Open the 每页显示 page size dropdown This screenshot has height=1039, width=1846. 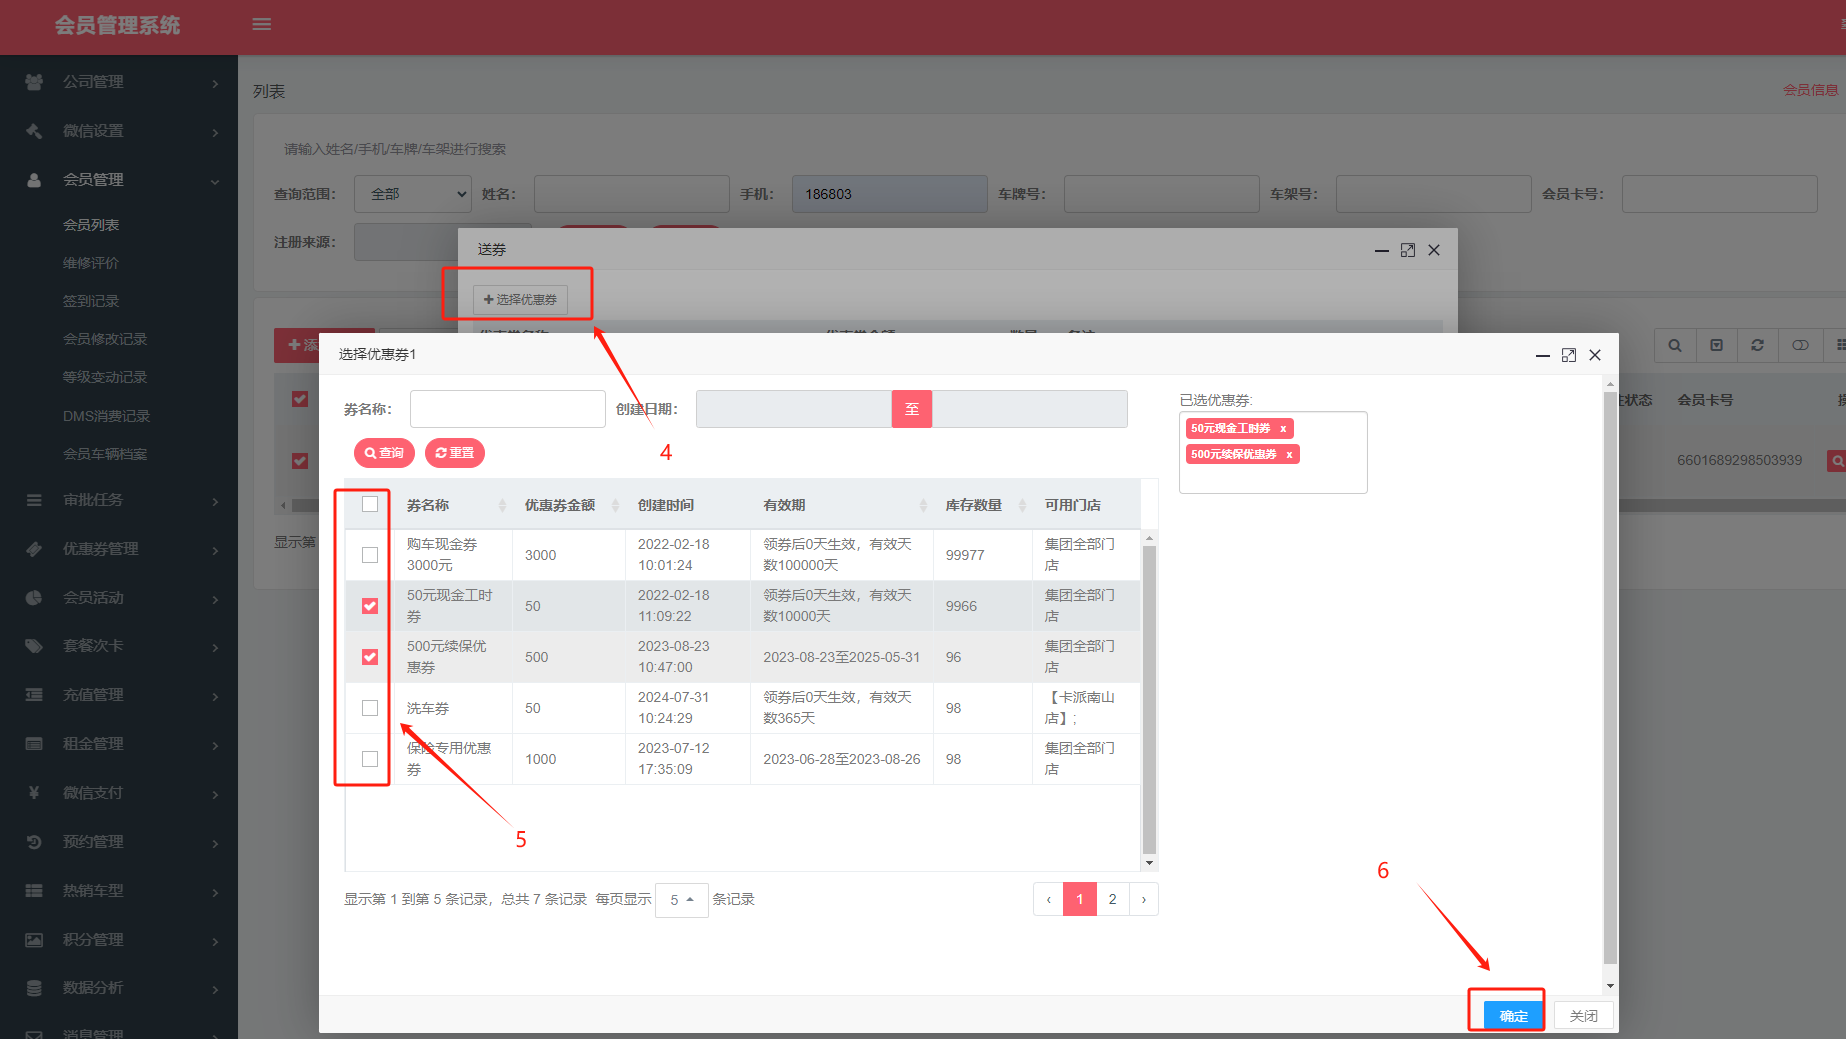681,900
